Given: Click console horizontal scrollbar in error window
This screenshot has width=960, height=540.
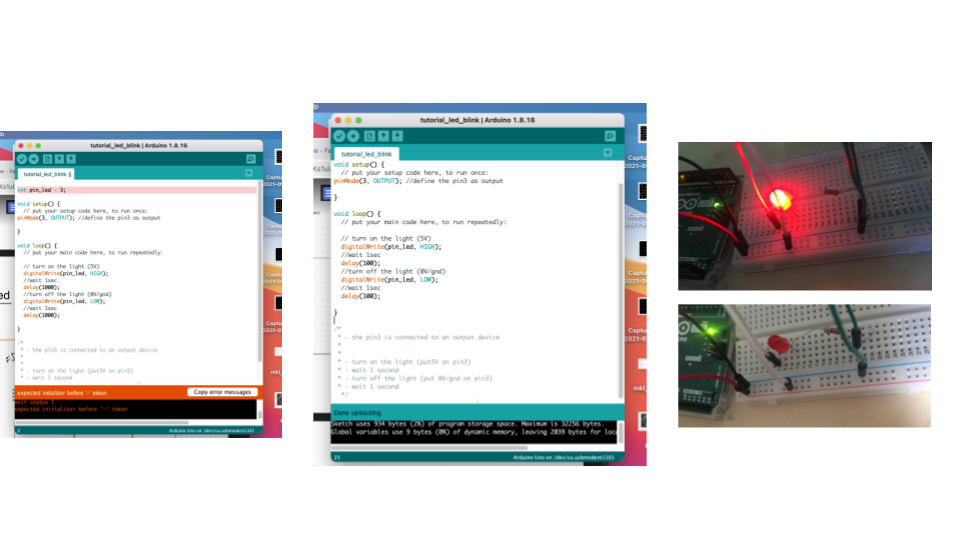Looking at the screenshot, I should pyautogui.click(x=102, y=422).
